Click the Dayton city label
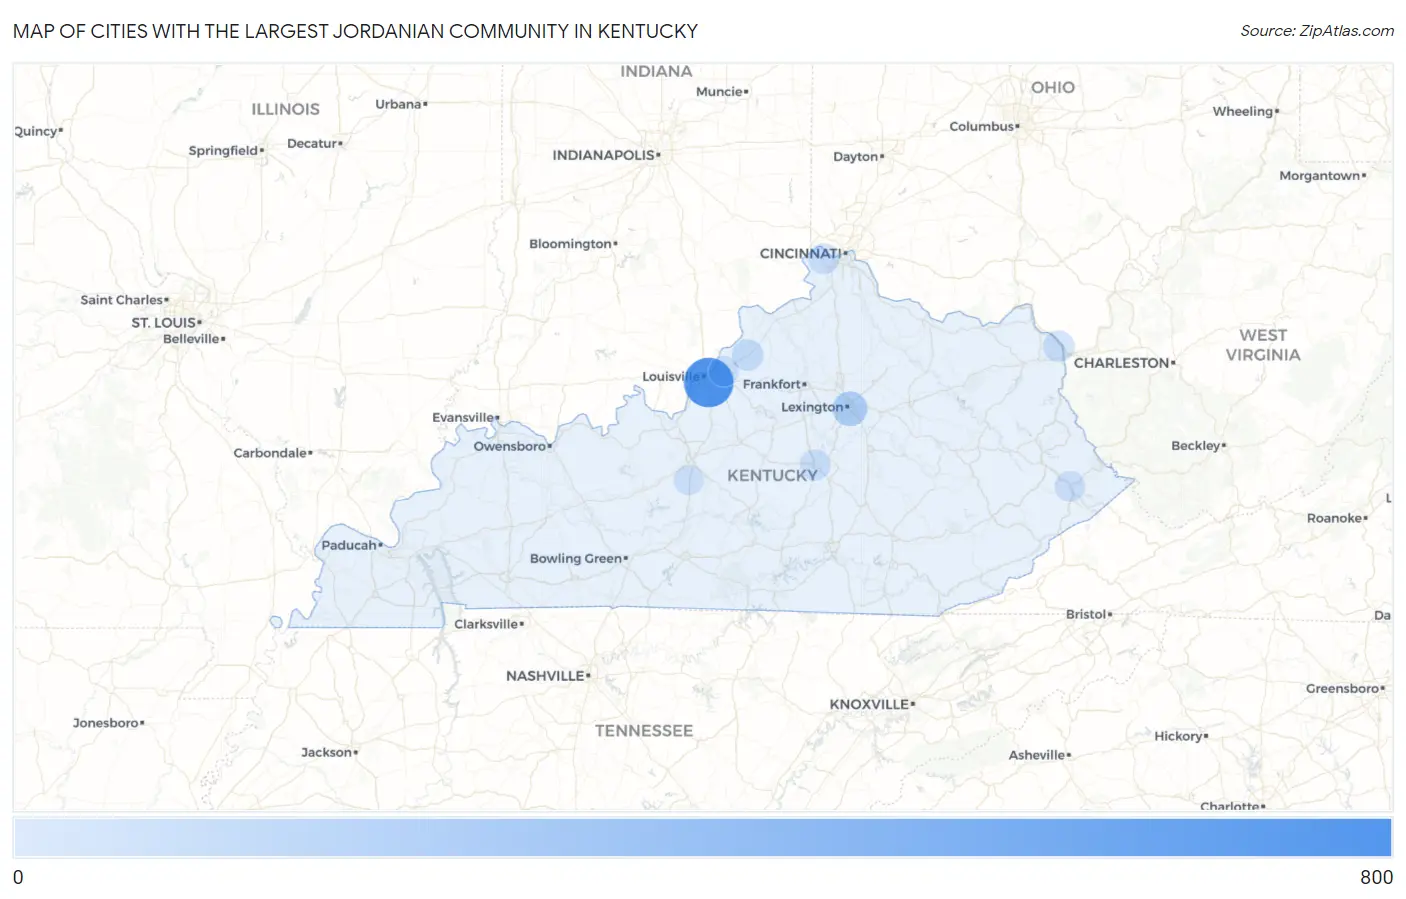This screenshot has height=899, width=1406. pos(858,157)
